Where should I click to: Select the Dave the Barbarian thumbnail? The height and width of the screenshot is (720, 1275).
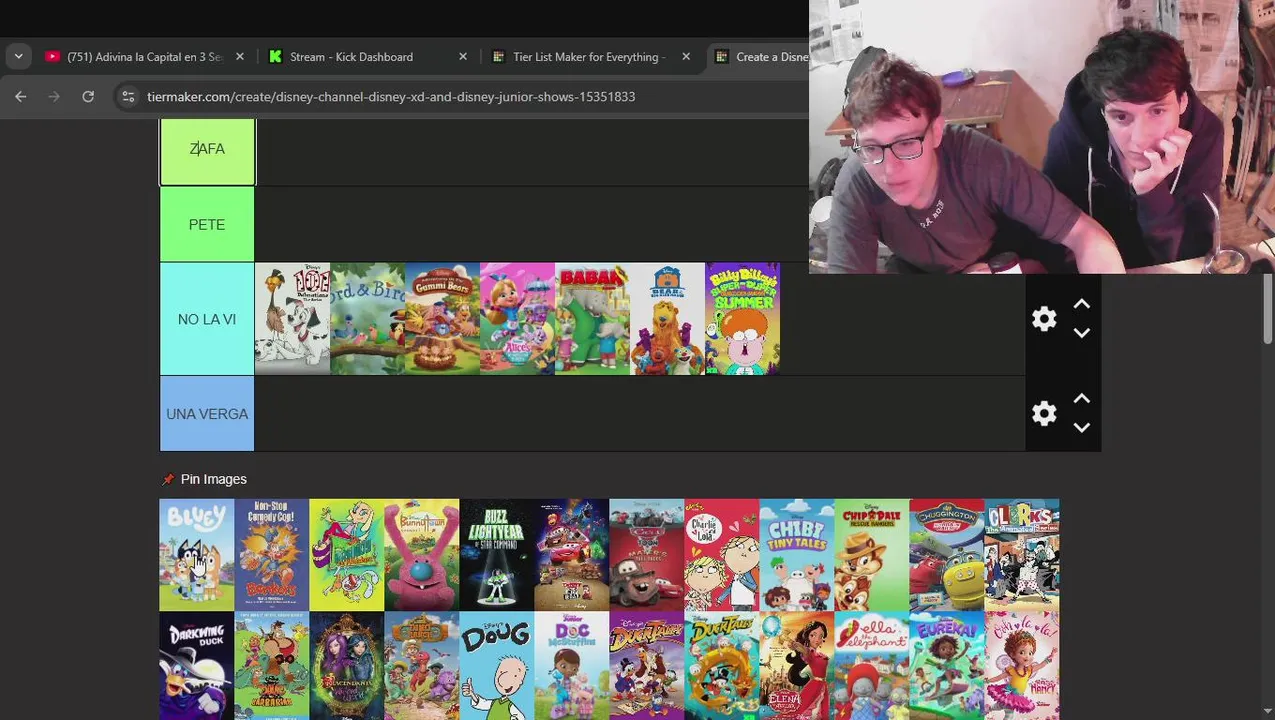pos(272,666)
